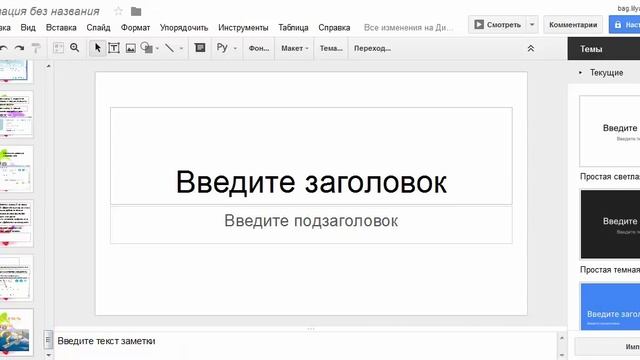Select the line drawing tool
Viewport: 640px width, 360px height.
[169, 48]
